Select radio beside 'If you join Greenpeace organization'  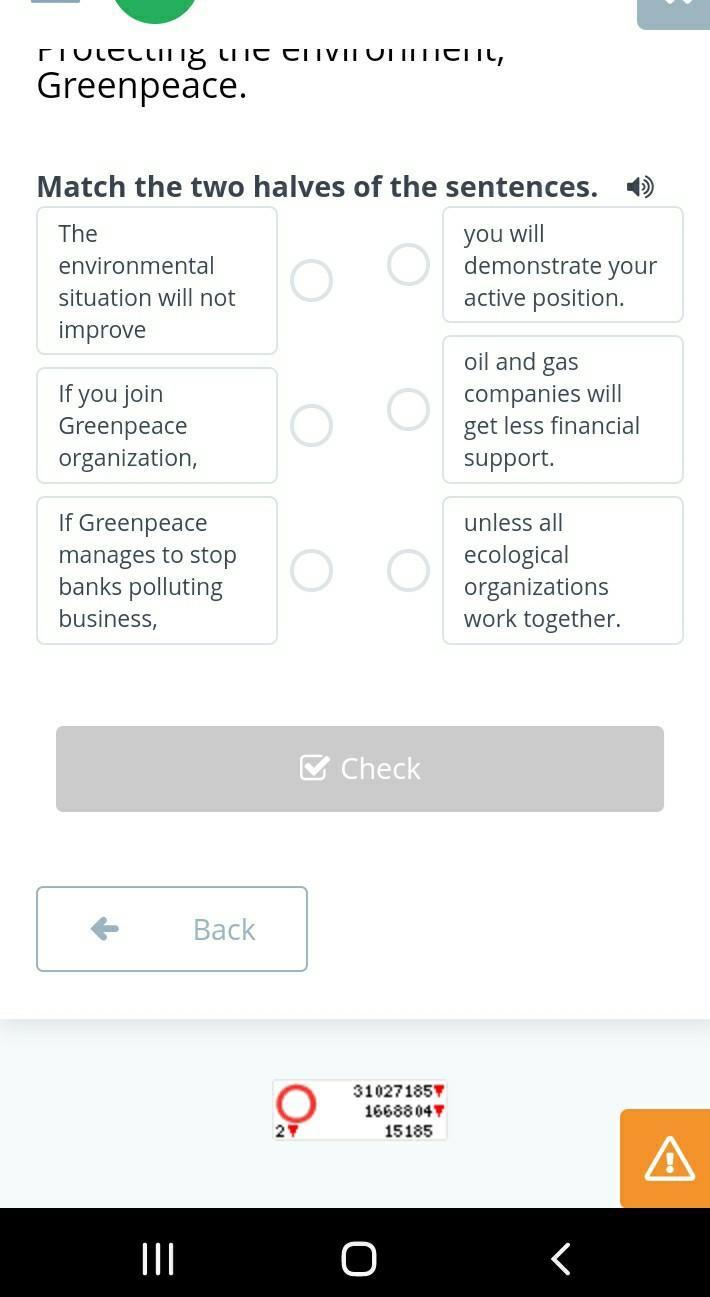pos(312,426)
